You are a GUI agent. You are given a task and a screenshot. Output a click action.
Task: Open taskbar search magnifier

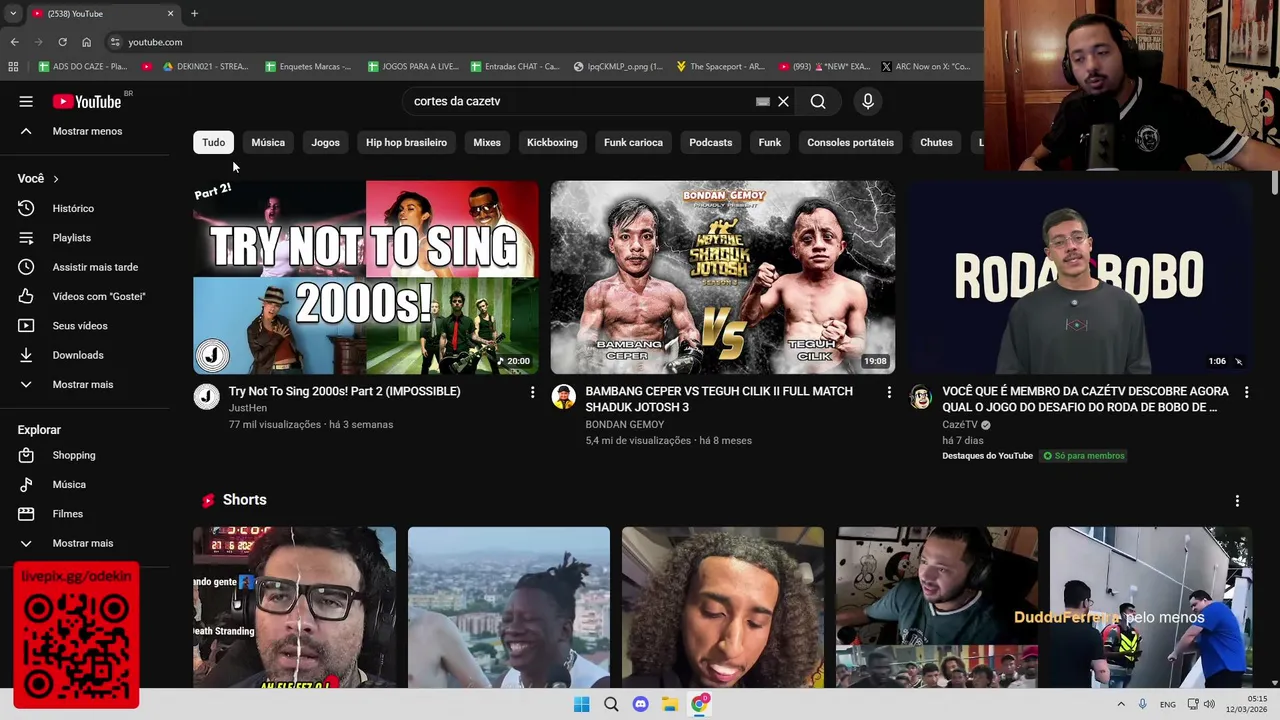(x=611, y=704)
